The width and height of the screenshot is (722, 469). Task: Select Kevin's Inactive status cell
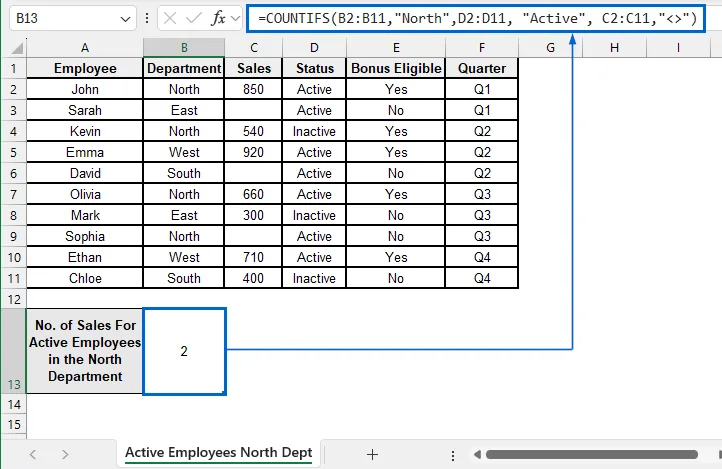click(x=314, y=131)
